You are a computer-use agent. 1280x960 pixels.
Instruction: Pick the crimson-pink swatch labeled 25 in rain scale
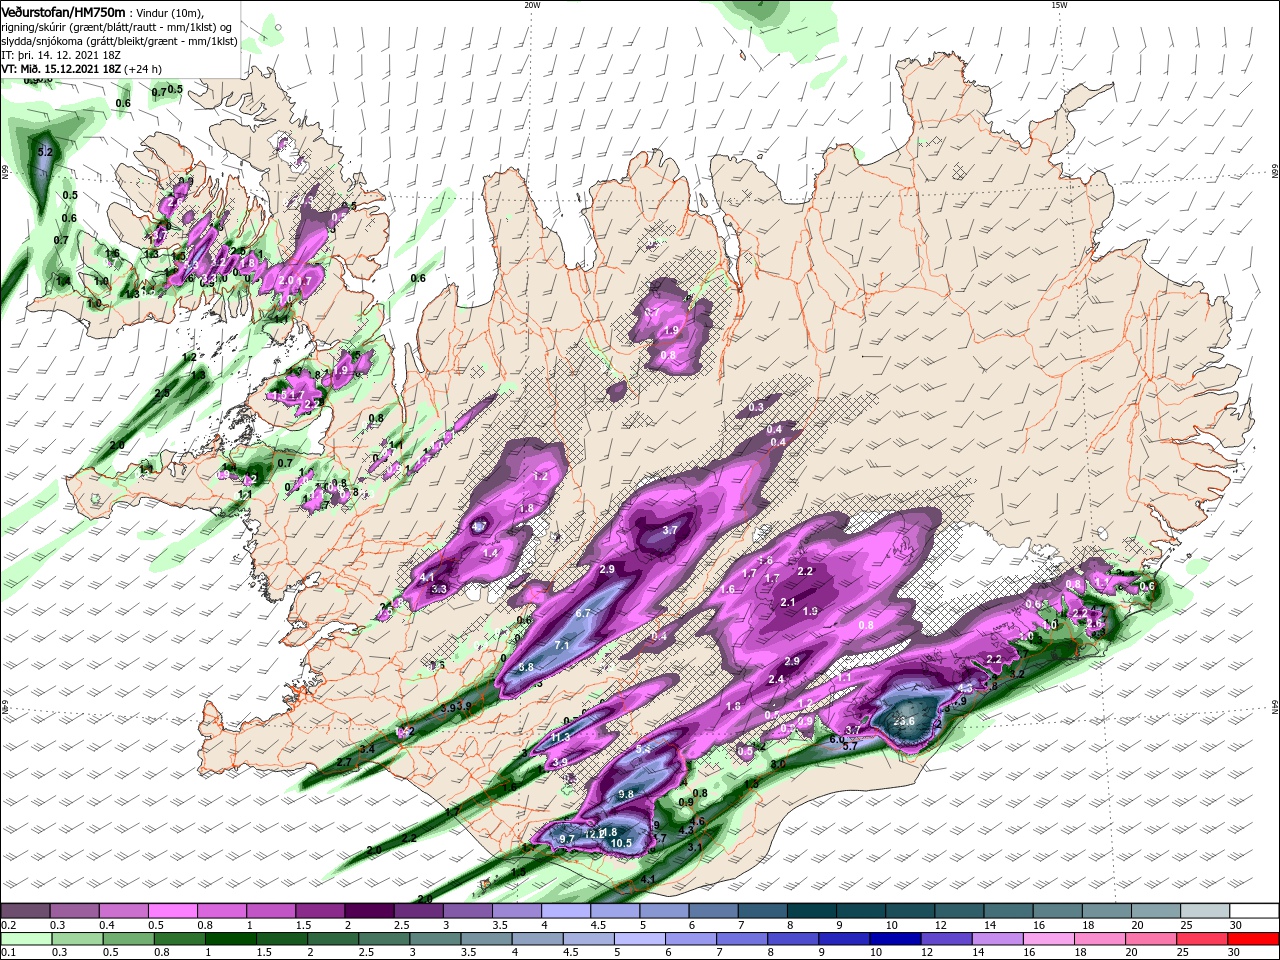pyautogui.click(x=1203, y=939)
